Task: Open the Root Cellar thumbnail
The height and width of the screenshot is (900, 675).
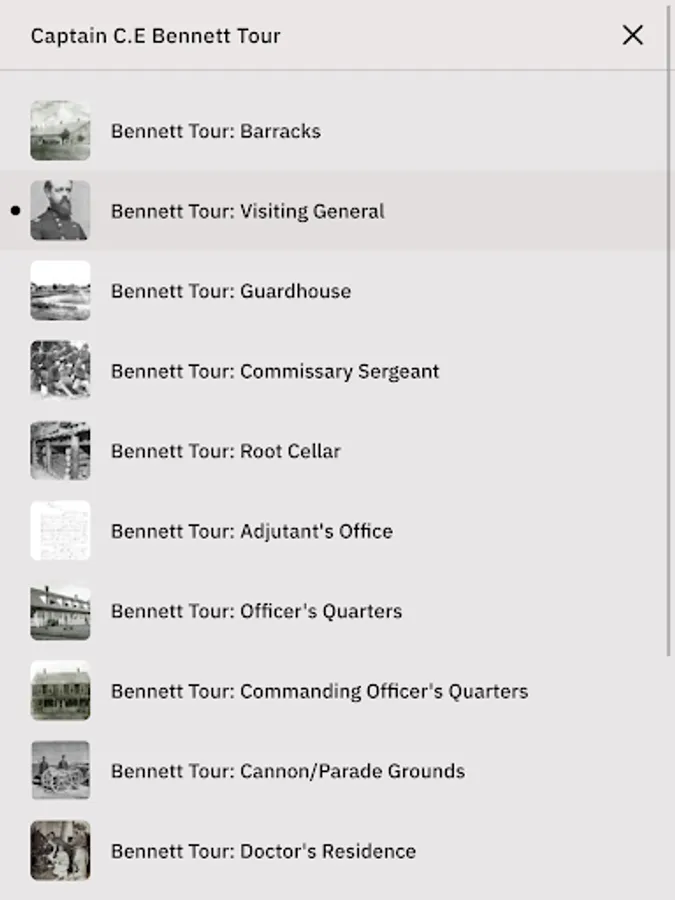Action: (60, 451)
